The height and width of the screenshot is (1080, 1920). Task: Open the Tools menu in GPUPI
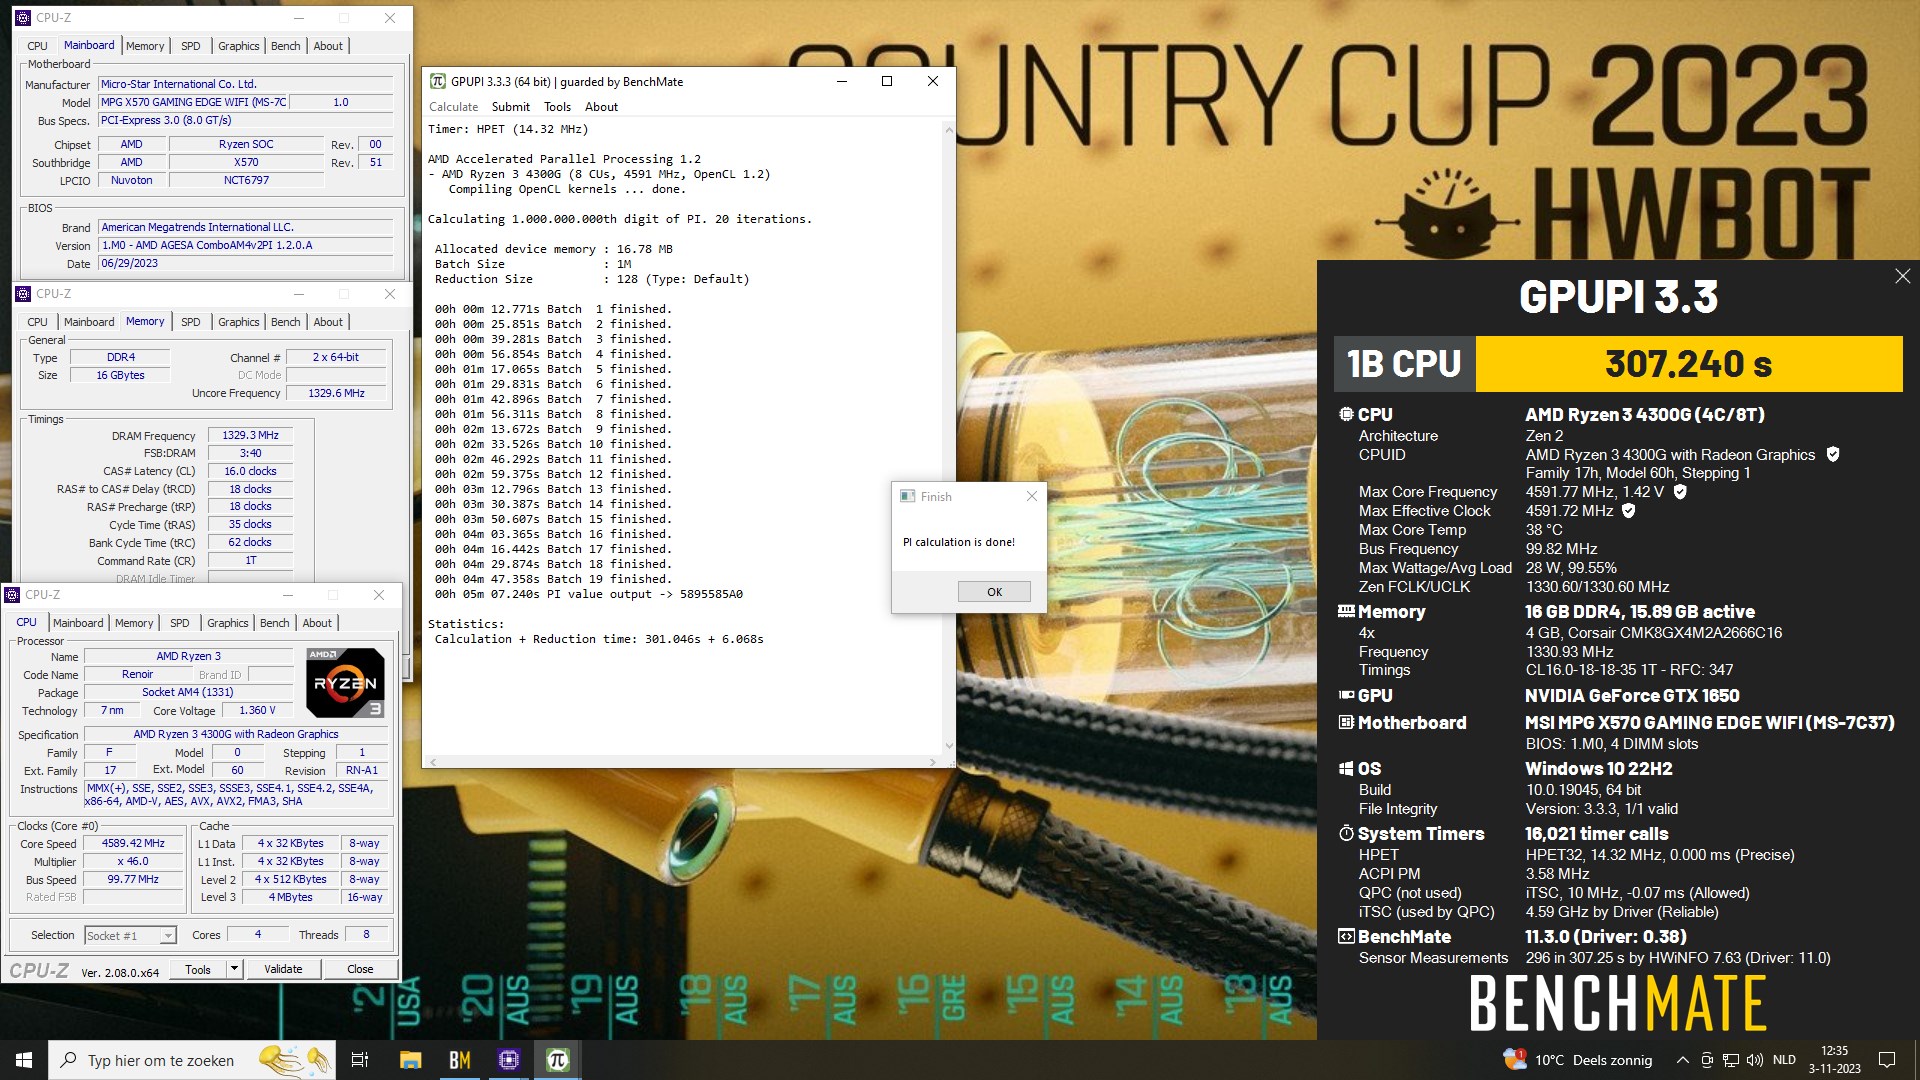click(557, 107)
